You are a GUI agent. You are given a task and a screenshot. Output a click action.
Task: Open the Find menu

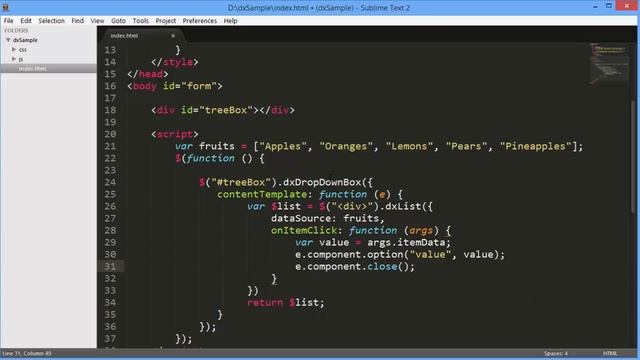point(78,21)
